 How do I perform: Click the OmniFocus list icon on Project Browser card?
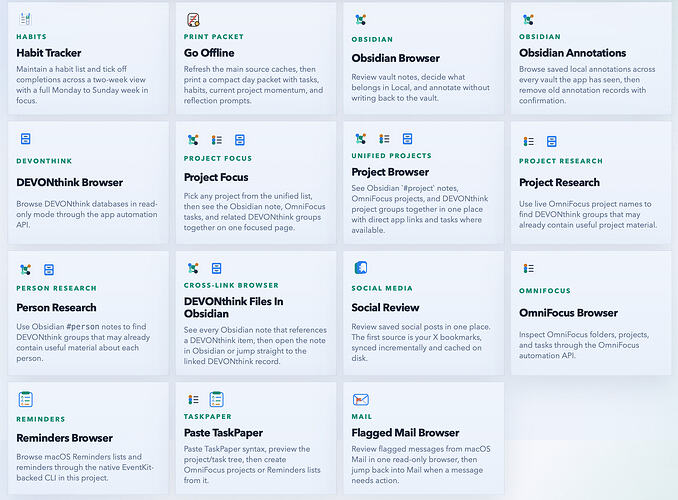tap(384, 138)
